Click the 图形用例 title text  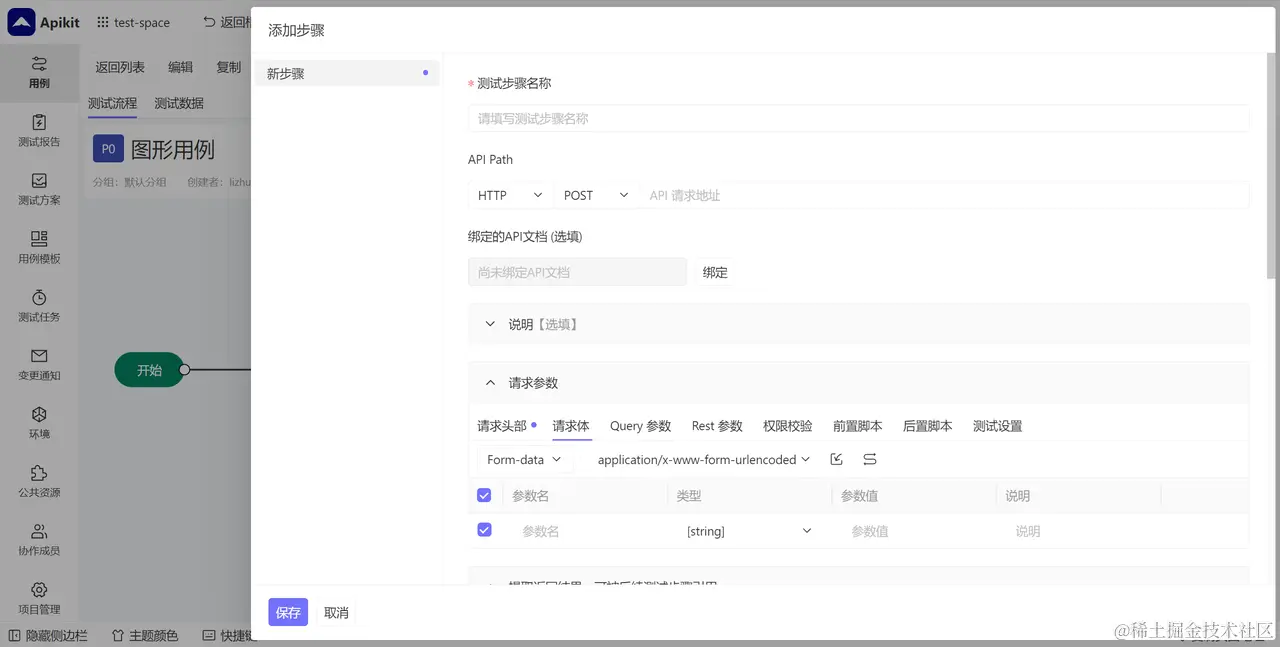click(173, 149)
